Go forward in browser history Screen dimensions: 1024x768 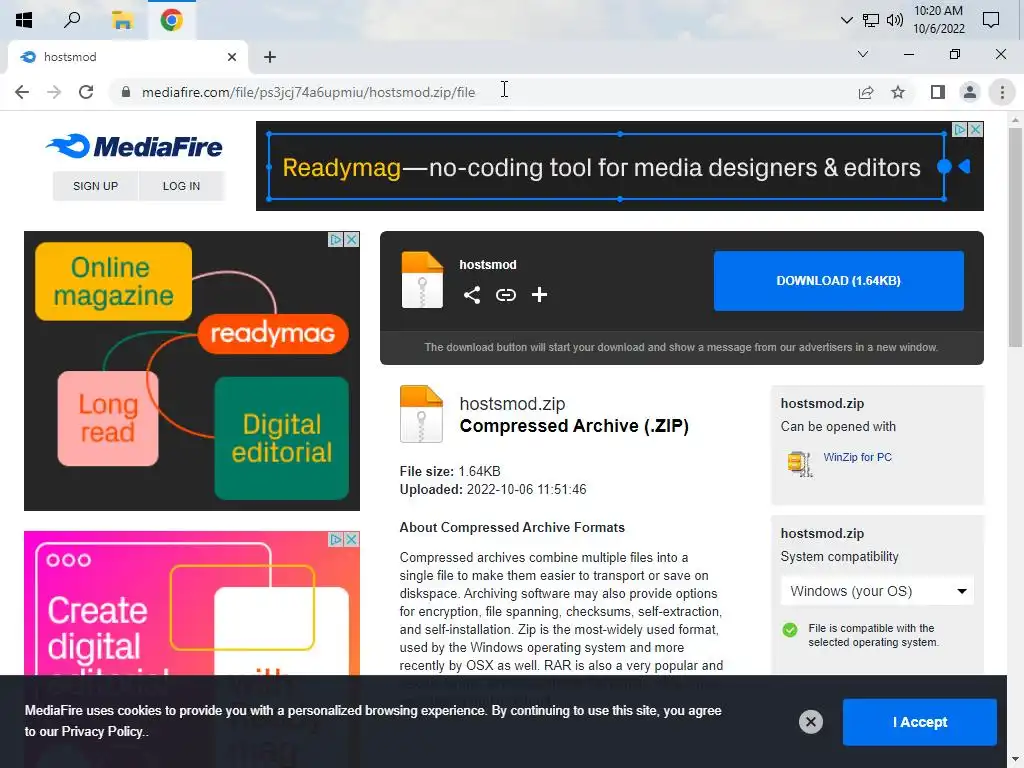(54, 92)
